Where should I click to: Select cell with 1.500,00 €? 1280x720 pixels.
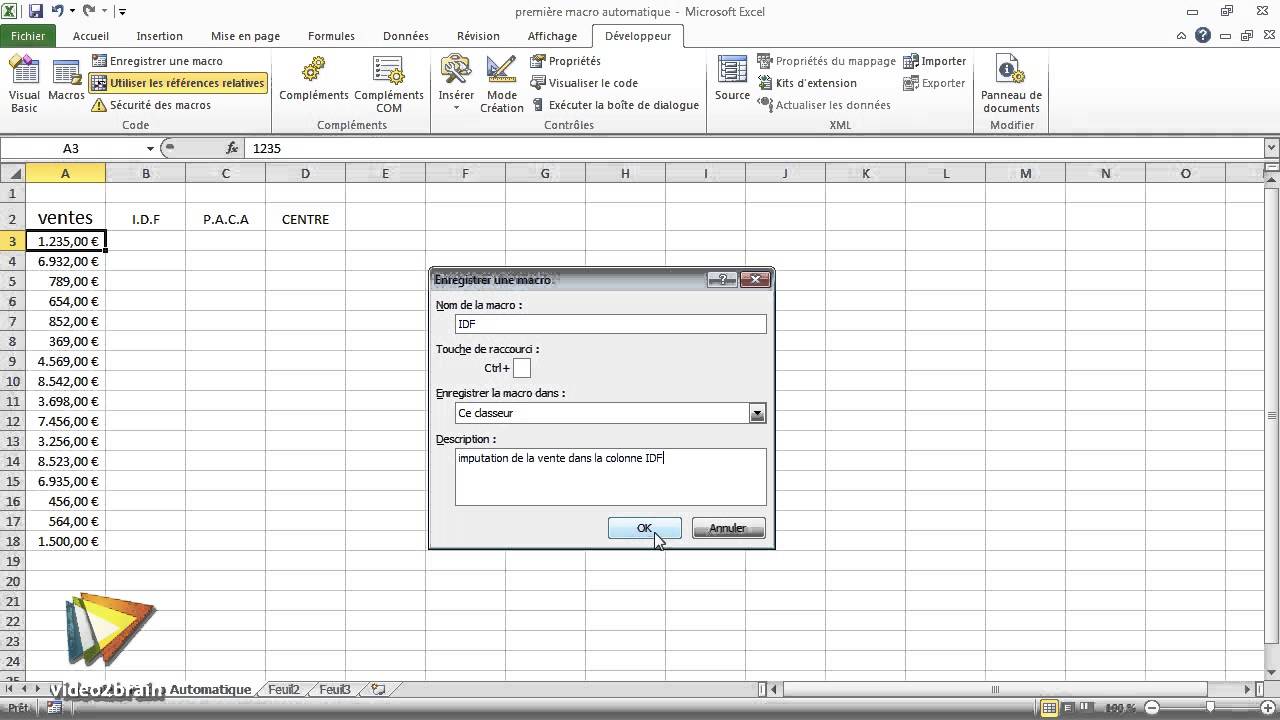[65, 541]
